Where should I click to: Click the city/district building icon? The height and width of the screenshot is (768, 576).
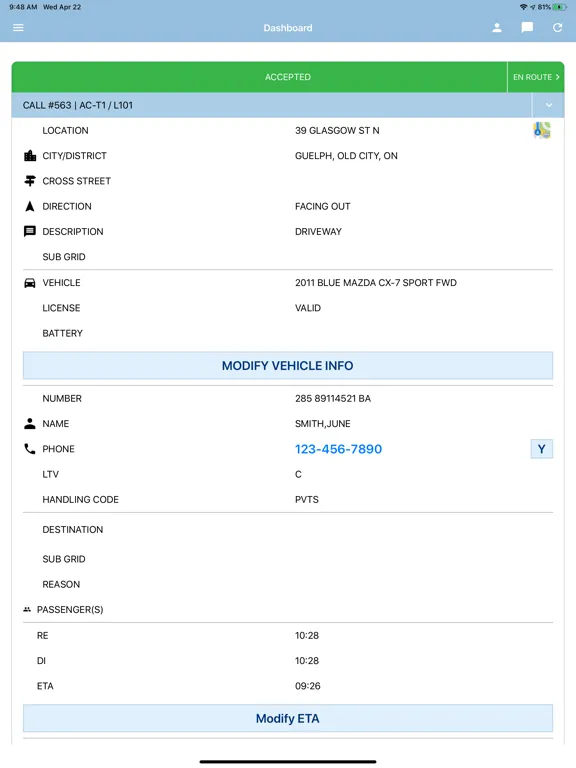(x=30, y=156)
